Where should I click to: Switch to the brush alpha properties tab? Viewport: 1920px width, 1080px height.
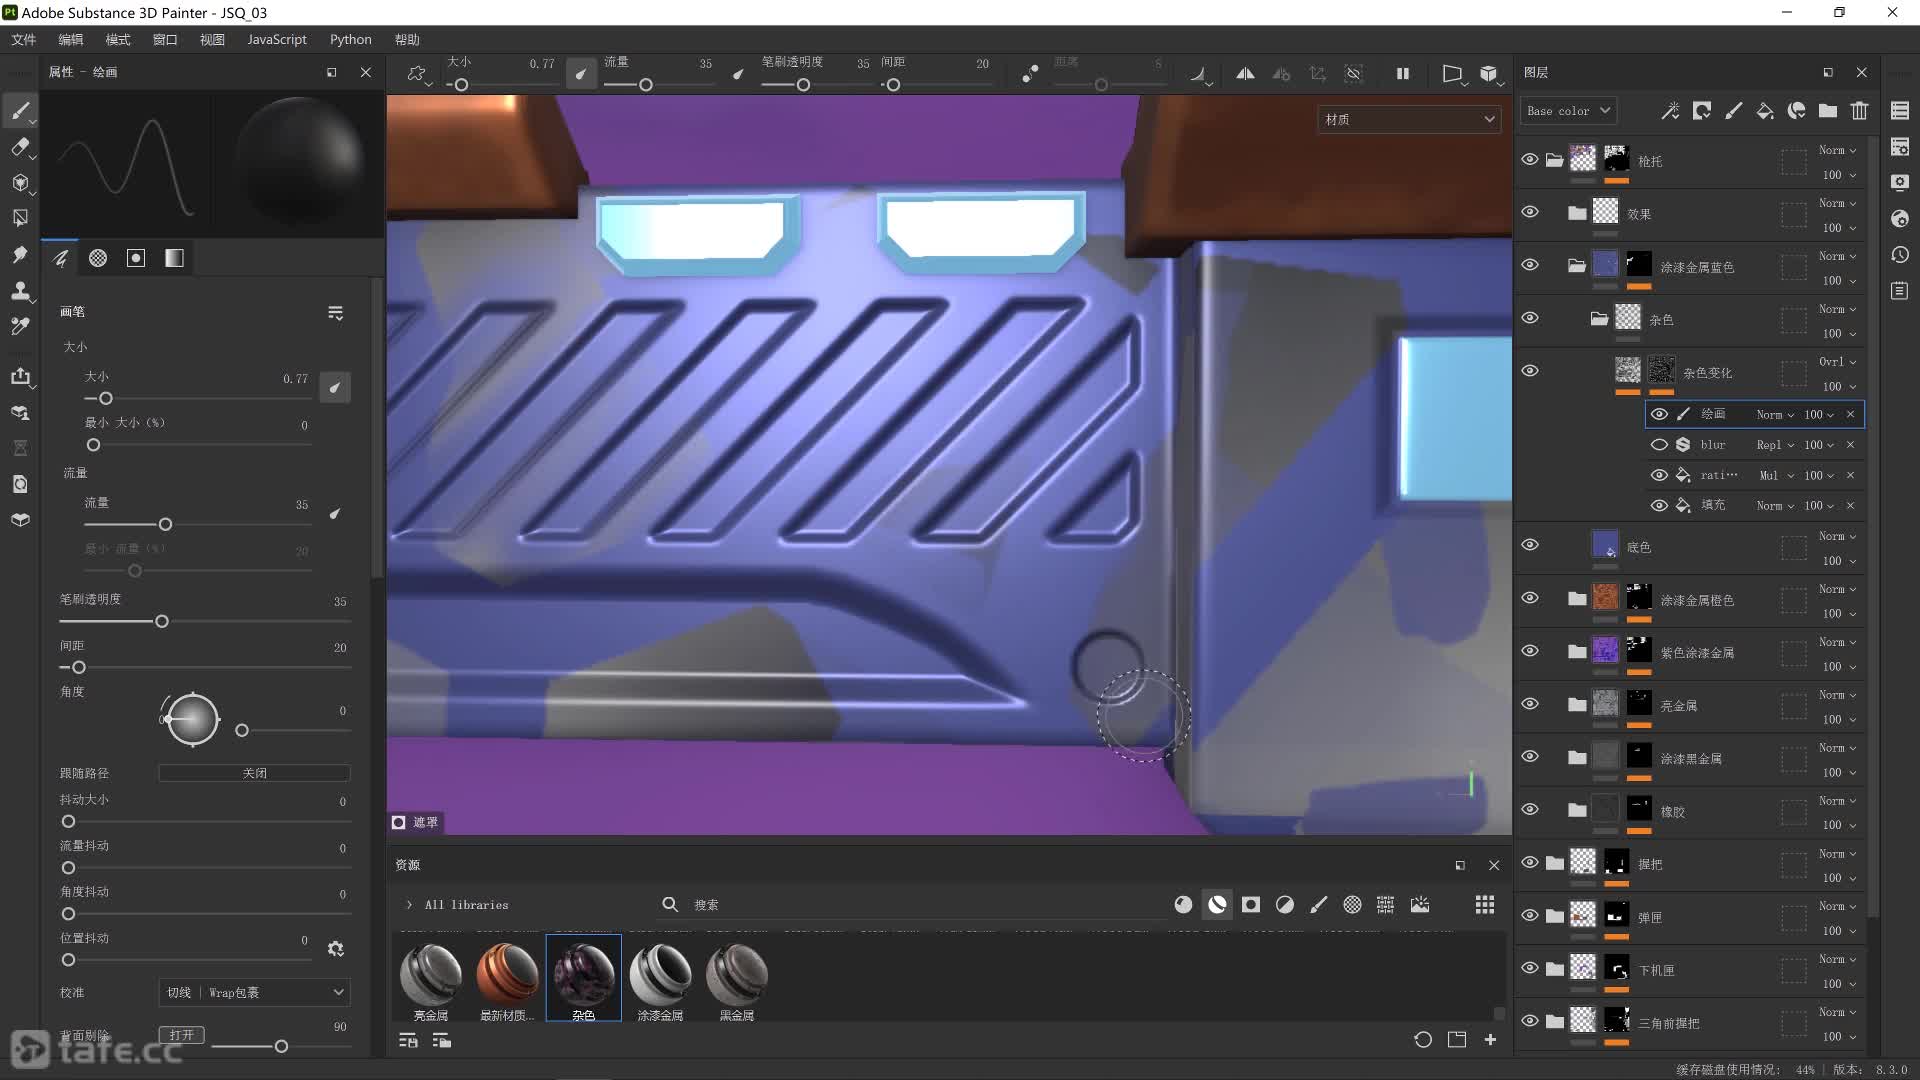pyautogui.click(x=98, y=258)
